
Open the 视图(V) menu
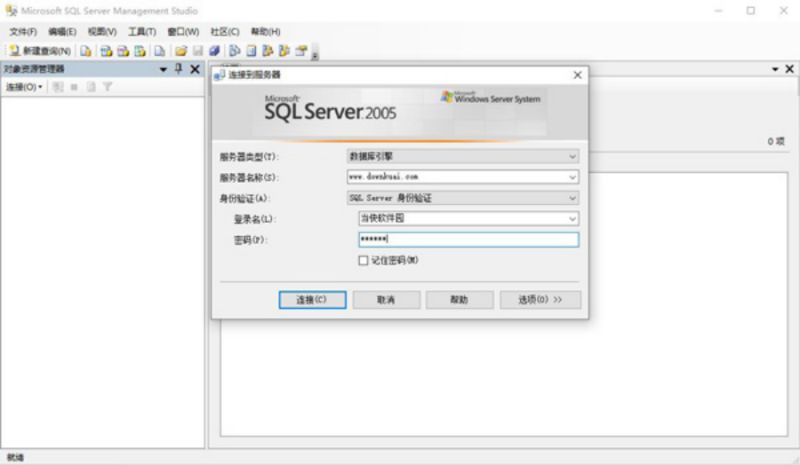click(102, 32)
